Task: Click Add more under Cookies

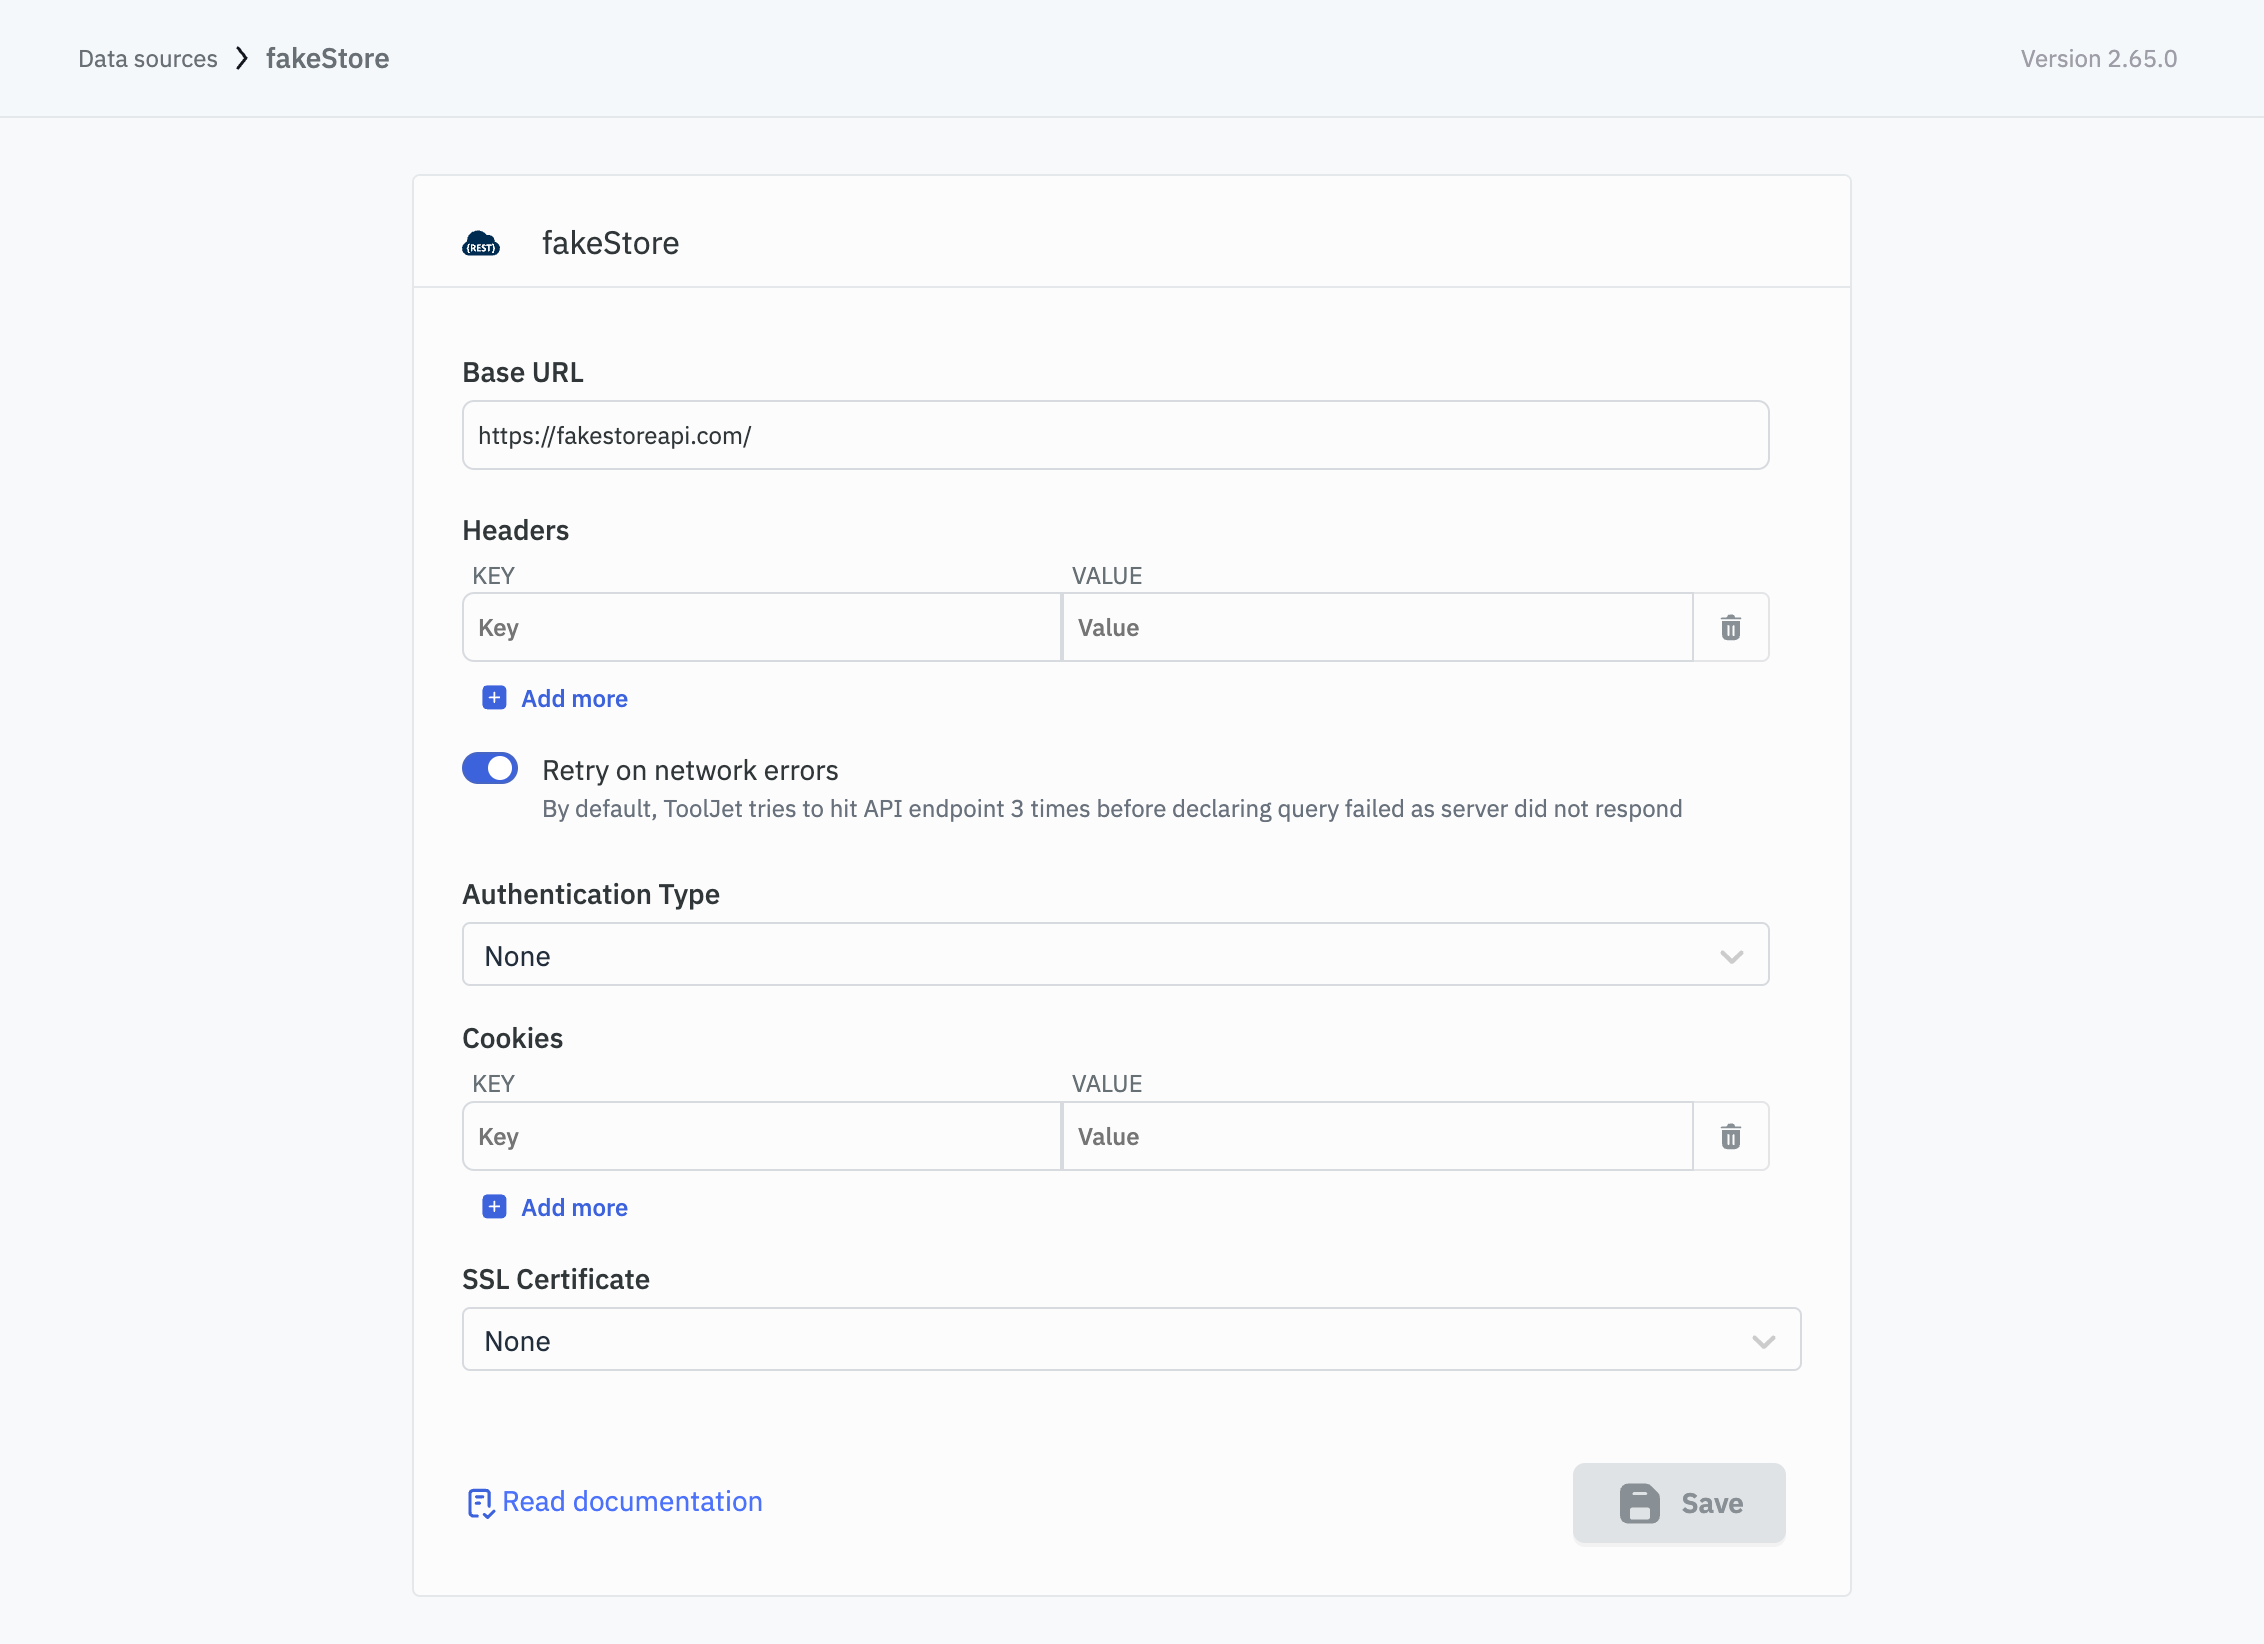Action: (574, 1208)
